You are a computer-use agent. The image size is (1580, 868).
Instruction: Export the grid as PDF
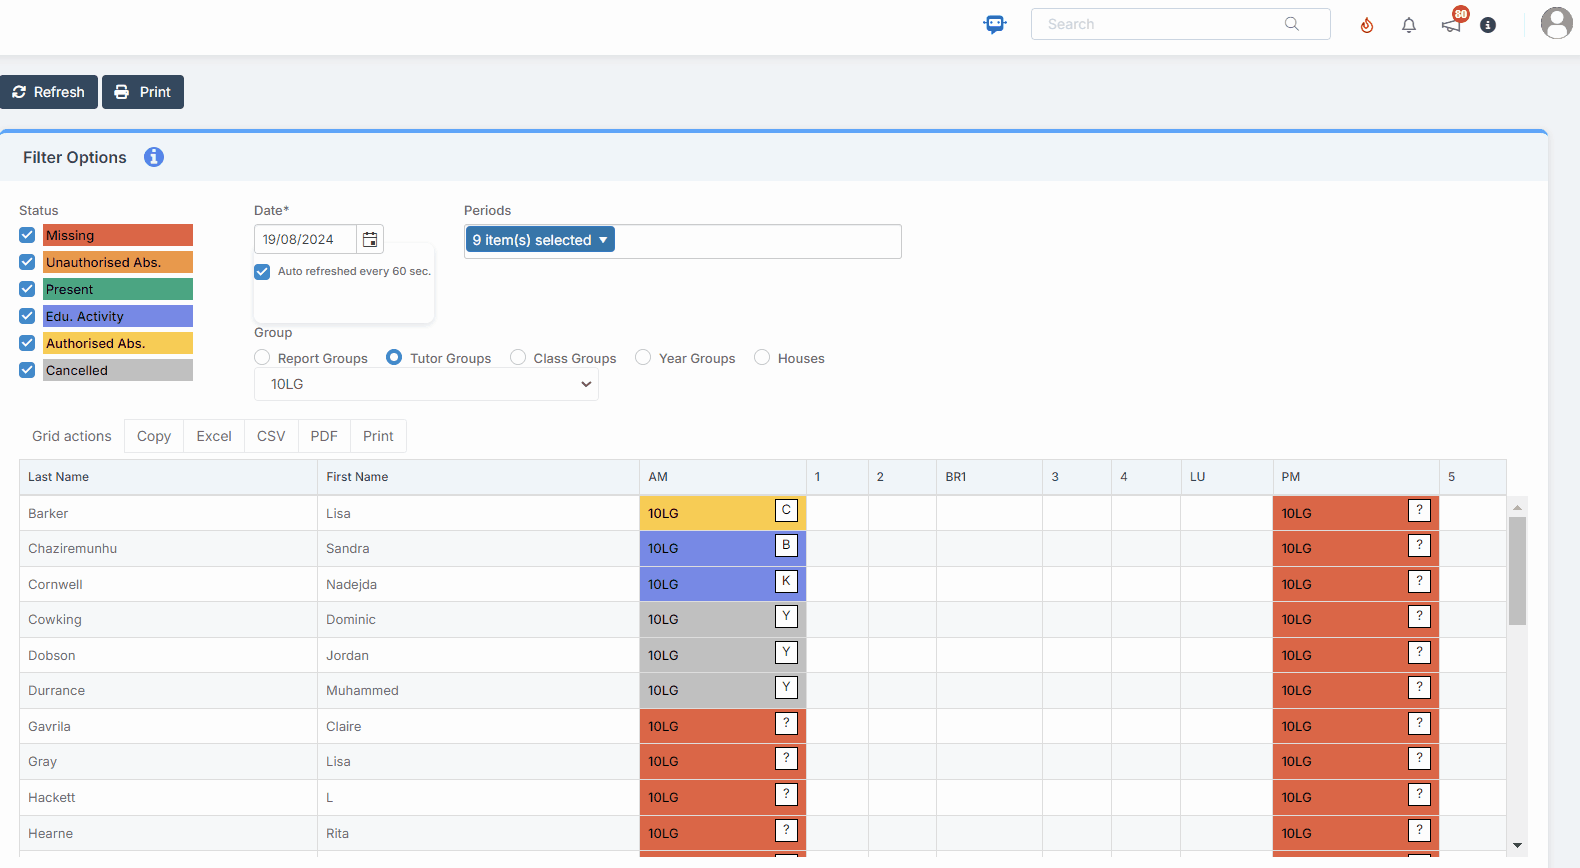click(x=324, y=436)
